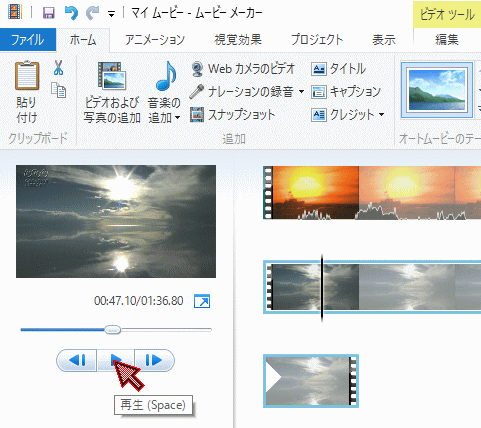This screenshot has height=428, width=481.
Task: Switch to the アニメーション tab
Action: click(155, 40)
